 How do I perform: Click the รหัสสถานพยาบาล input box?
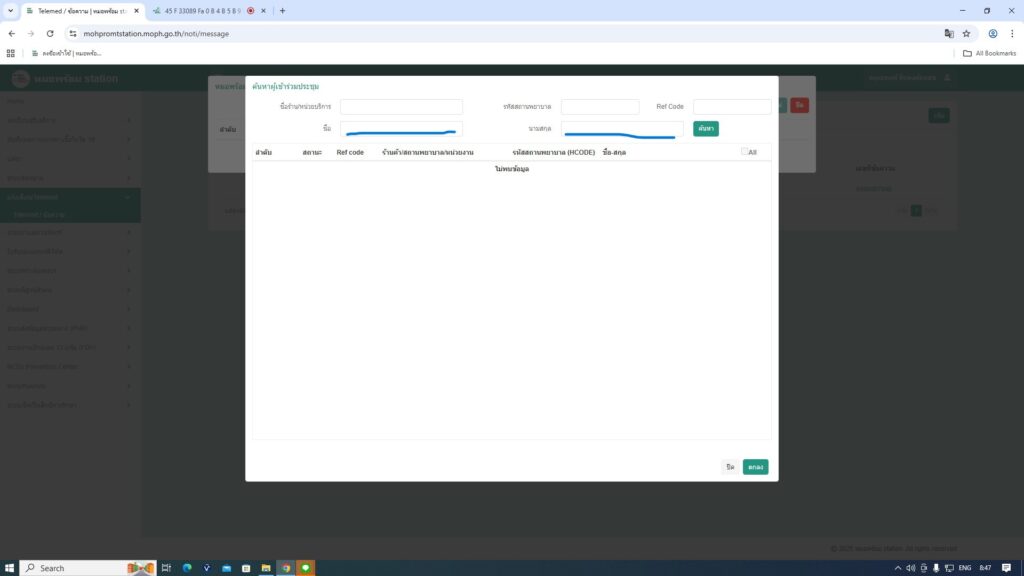click(x=599, y=106)
